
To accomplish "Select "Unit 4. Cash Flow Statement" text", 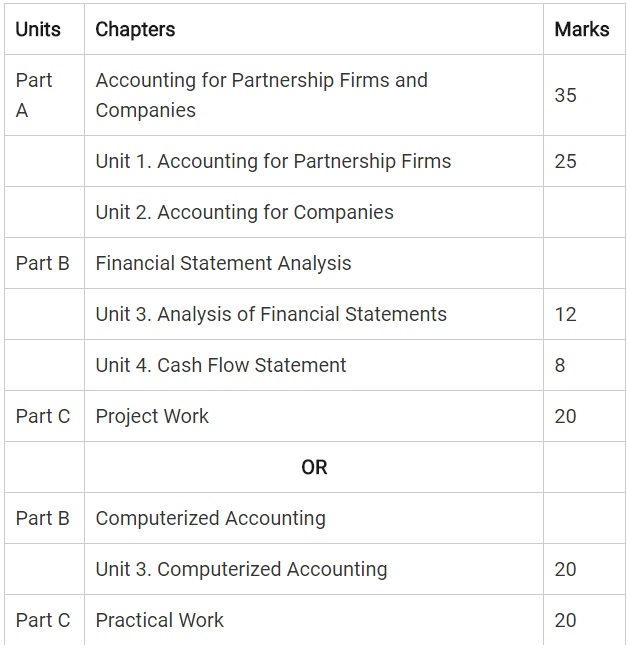I will tap(221, 365).
